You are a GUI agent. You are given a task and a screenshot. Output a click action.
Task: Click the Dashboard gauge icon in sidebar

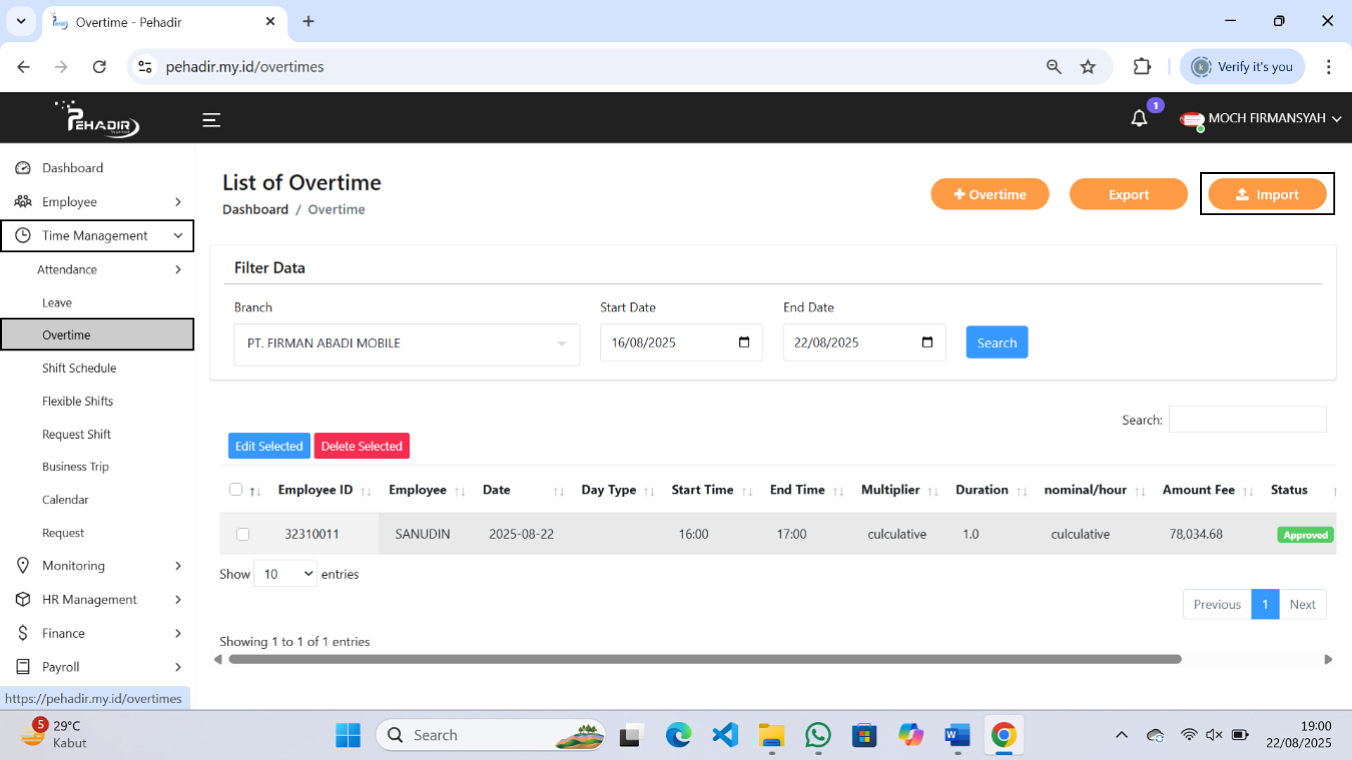[x=23, y=168]
